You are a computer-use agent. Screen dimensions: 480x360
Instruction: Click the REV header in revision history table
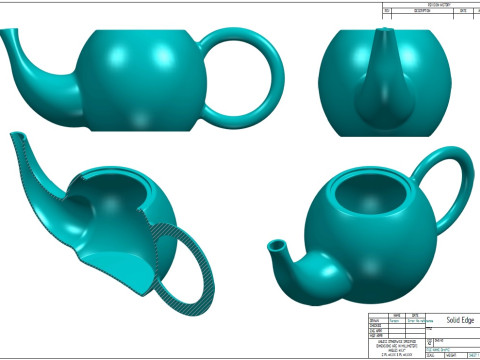(x=387, y=11)
